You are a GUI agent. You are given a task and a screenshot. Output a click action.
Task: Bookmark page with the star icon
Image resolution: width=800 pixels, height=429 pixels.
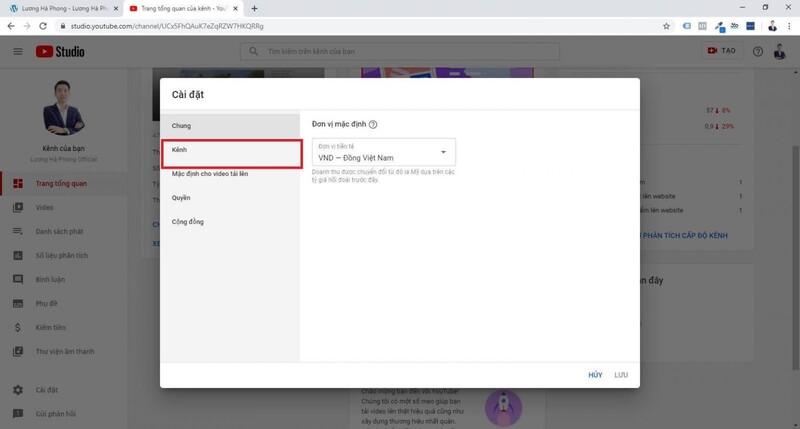667,25
